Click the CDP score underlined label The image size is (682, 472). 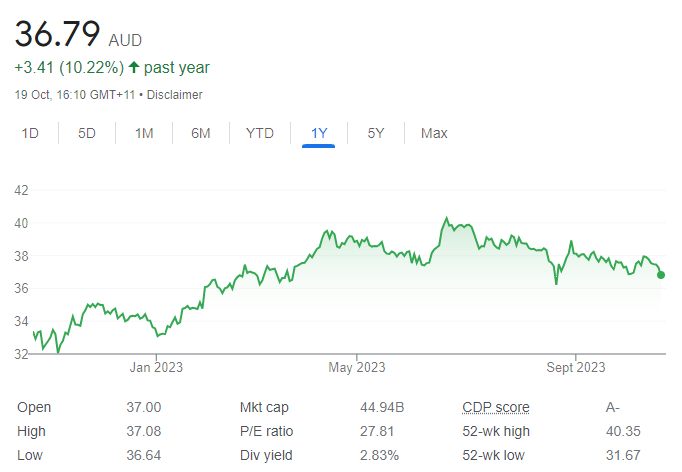[496, 408]
